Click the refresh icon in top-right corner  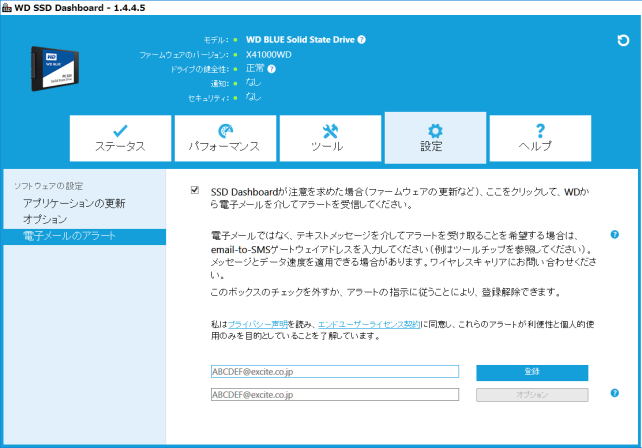[623, 40]
